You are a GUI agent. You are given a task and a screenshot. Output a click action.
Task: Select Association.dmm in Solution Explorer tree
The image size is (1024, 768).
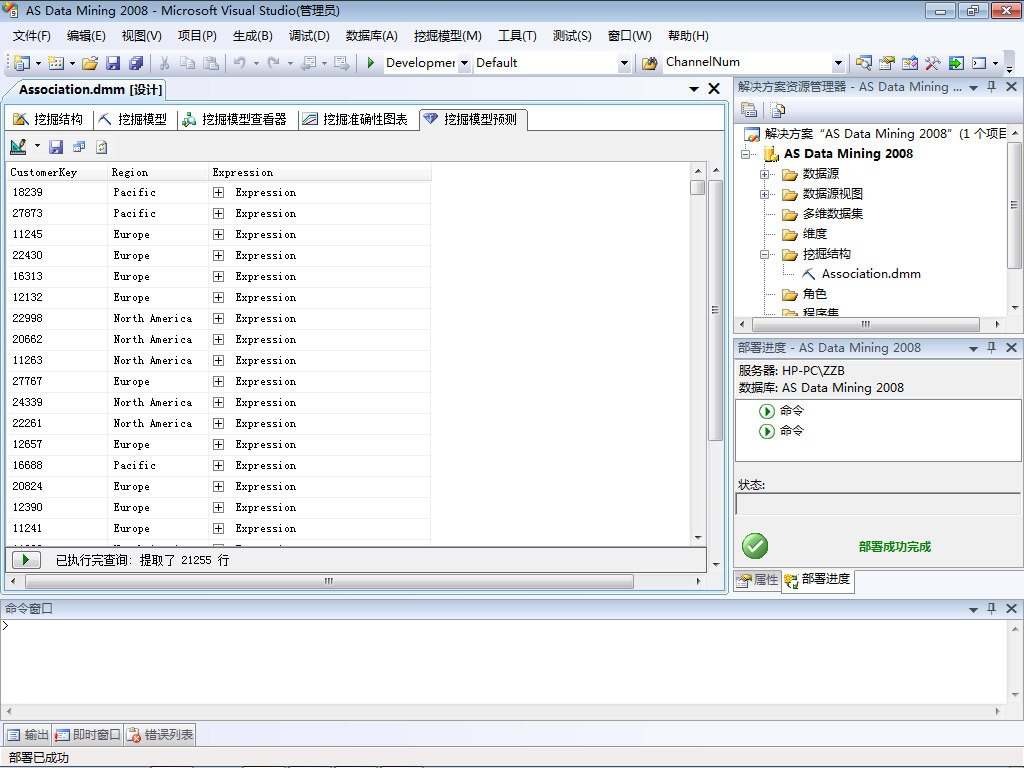pyautogui.click(x=871, y=274)
